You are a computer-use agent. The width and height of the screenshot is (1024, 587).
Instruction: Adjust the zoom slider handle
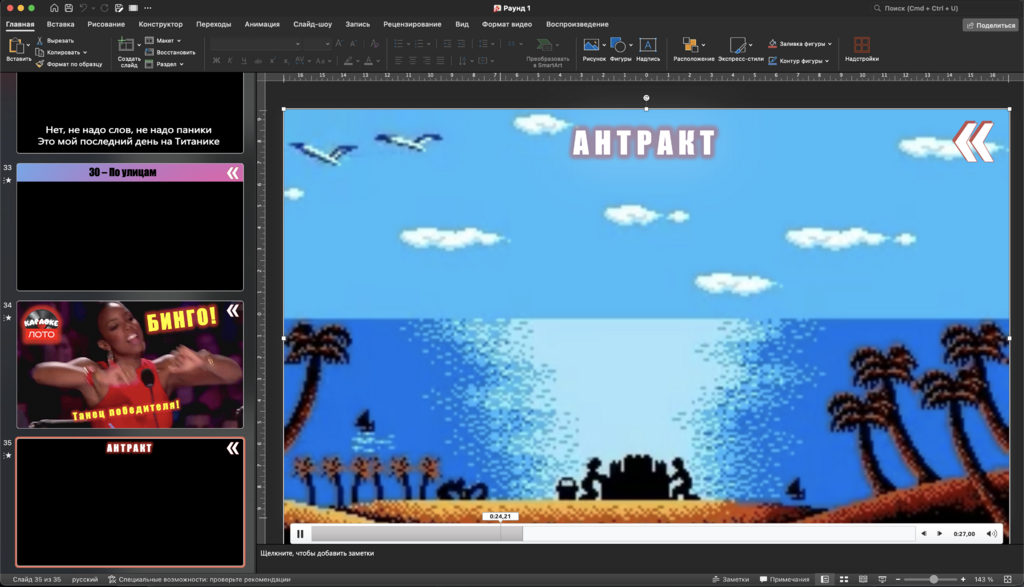click(934, 579)
